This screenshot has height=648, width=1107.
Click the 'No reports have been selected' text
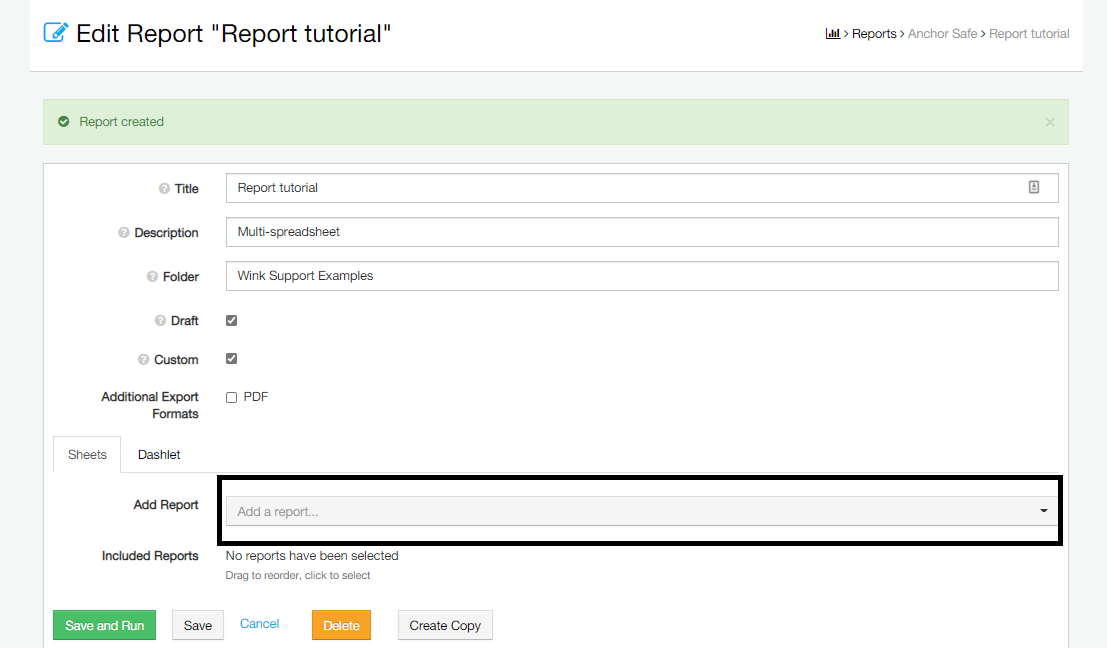(x=312, y=556)
